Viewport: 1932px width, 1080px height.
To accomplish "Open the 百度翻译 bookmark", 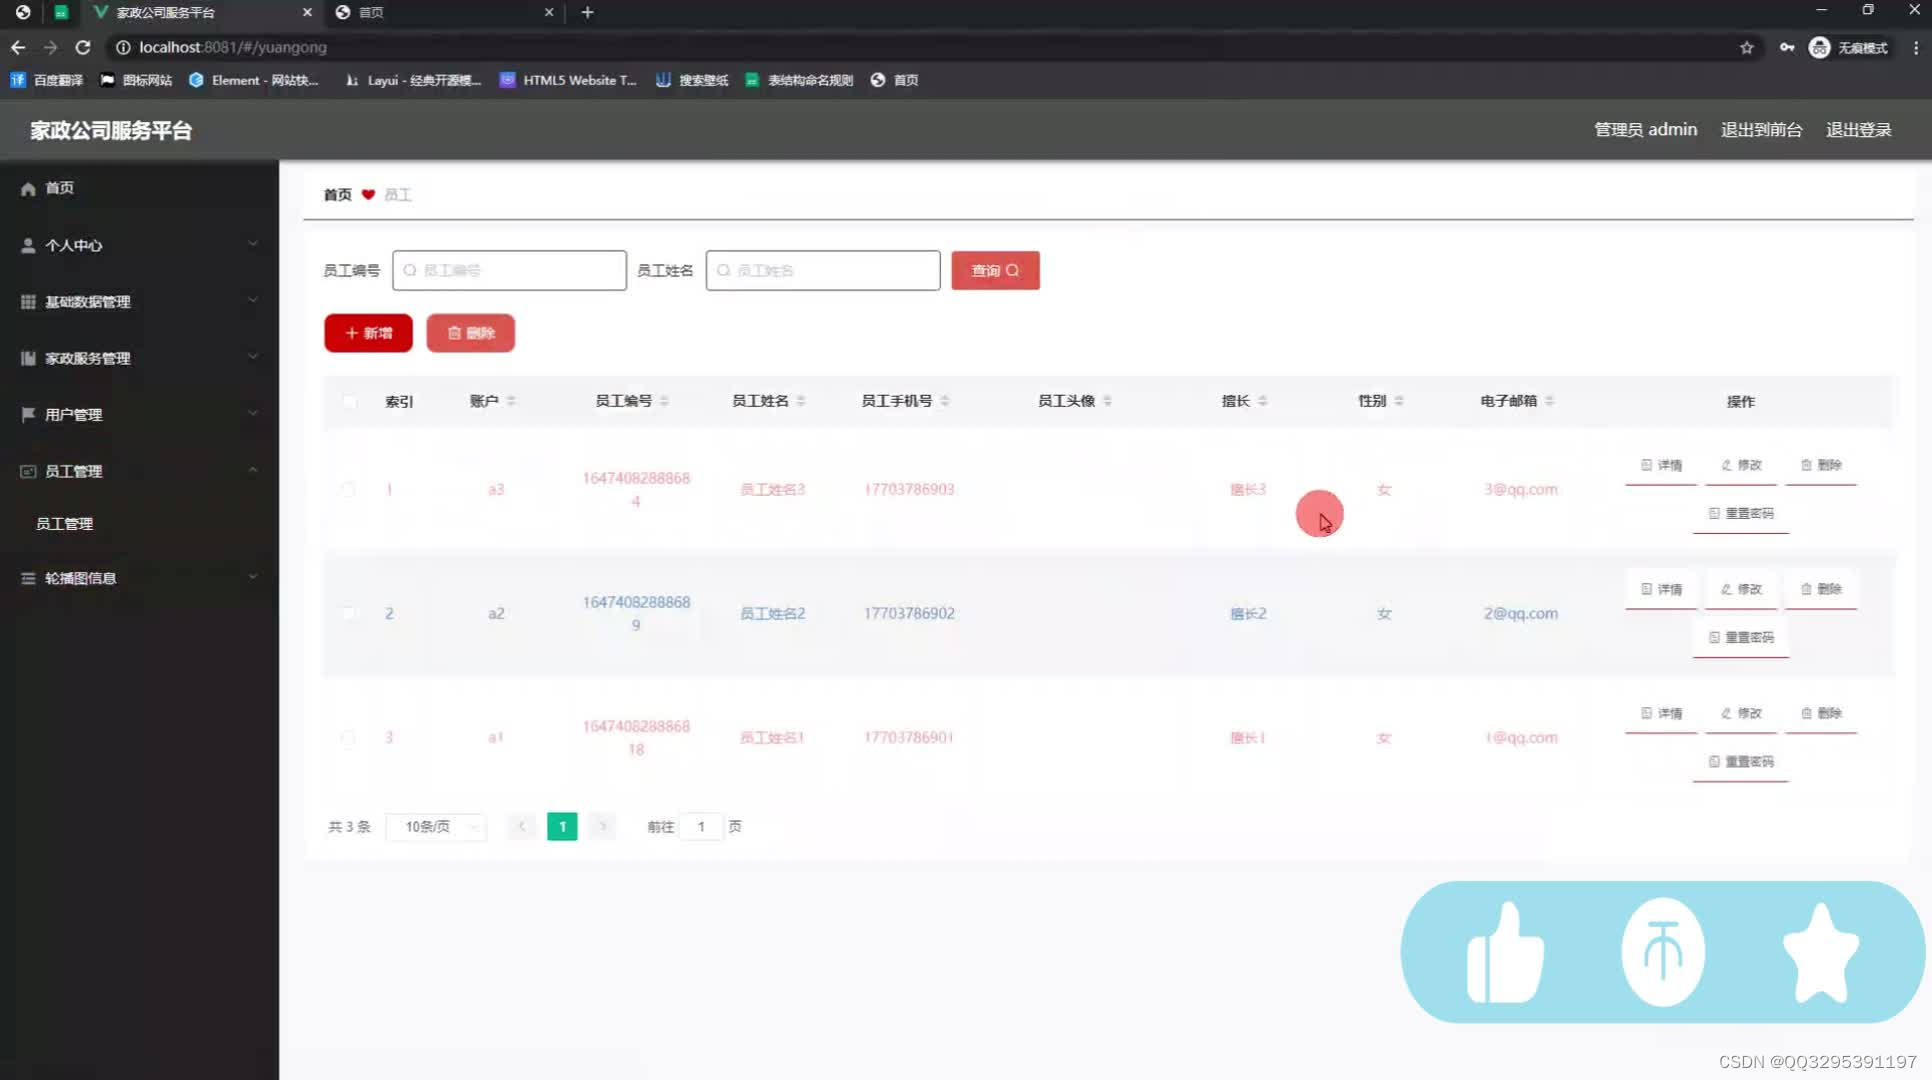I will point(47,80).
